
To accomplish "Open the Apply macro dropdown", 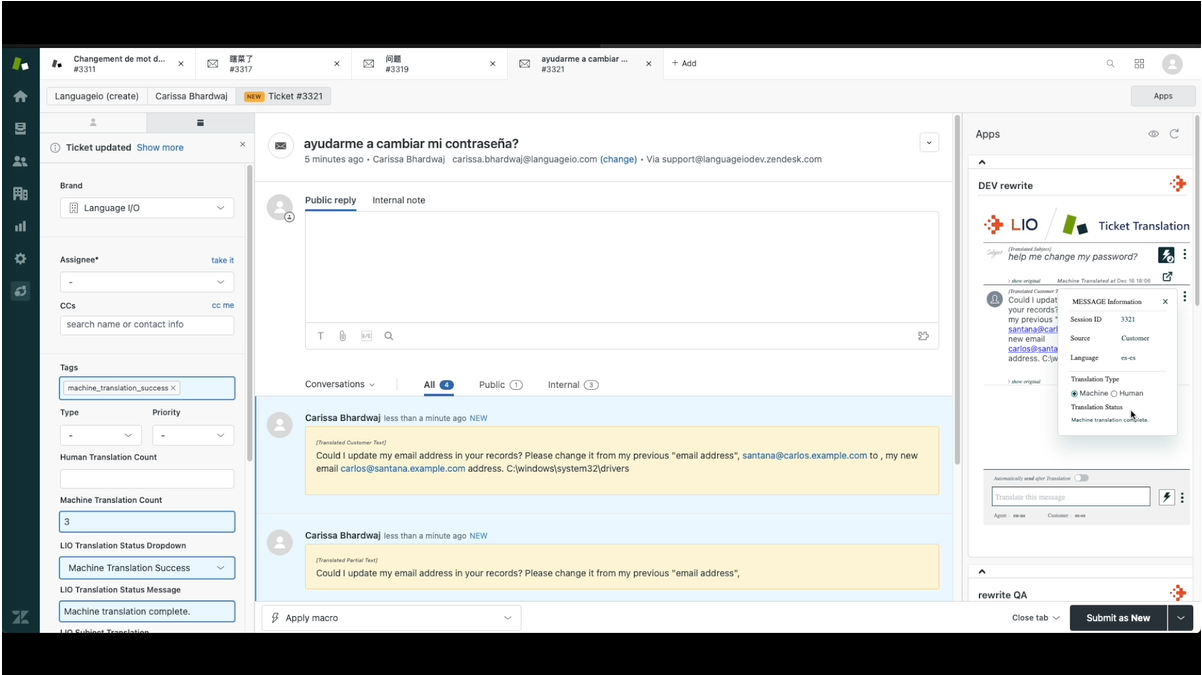I will point(391,618).
